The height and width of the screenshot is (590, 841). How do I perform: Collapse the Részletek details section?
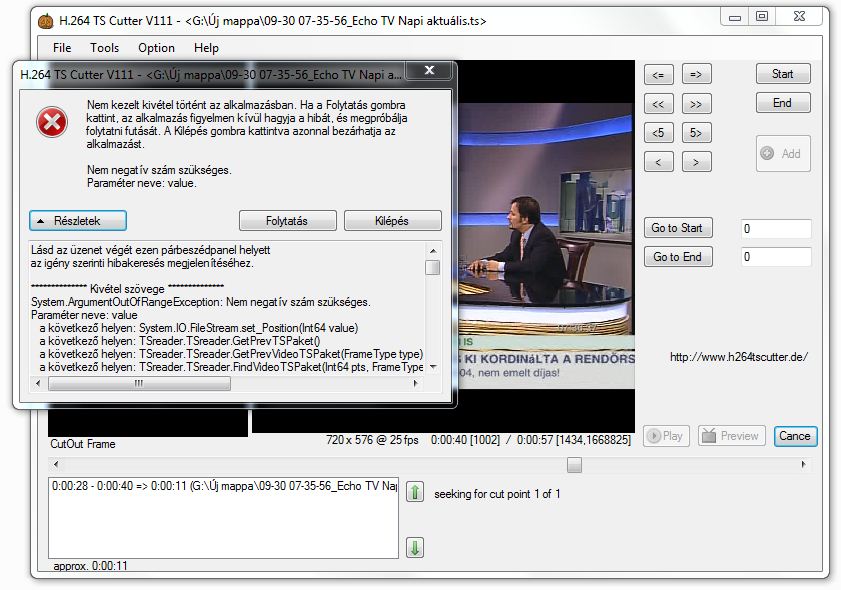(x=78, y=220)
